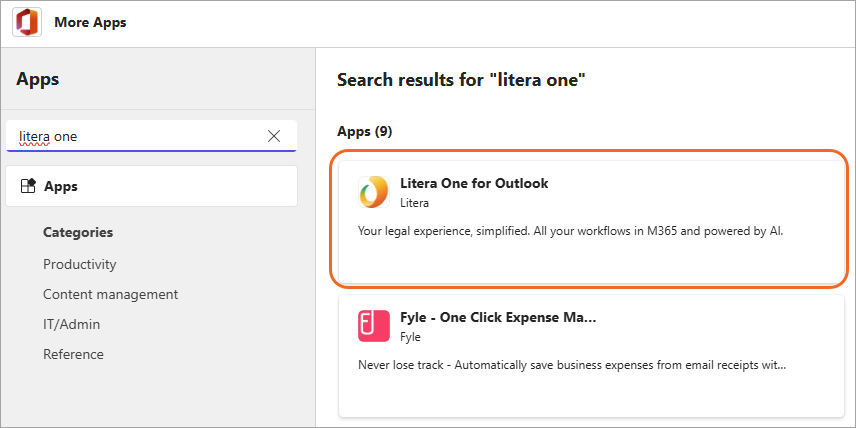The width and height of the screenshot is (856, 428).
Task: Click the 'More Apps' header title
Action: (90, 22)
